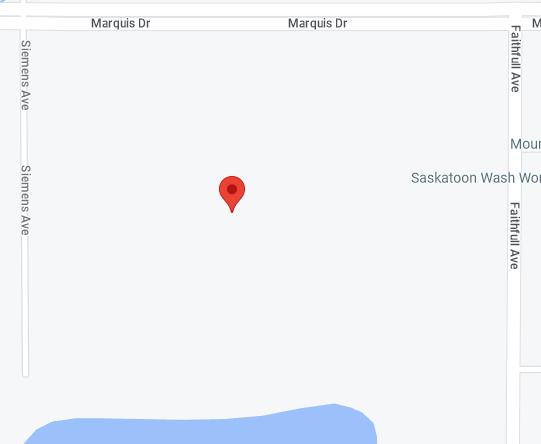
Task: Select the upper Siemens Ave label
Action: (x=26, y=75)
